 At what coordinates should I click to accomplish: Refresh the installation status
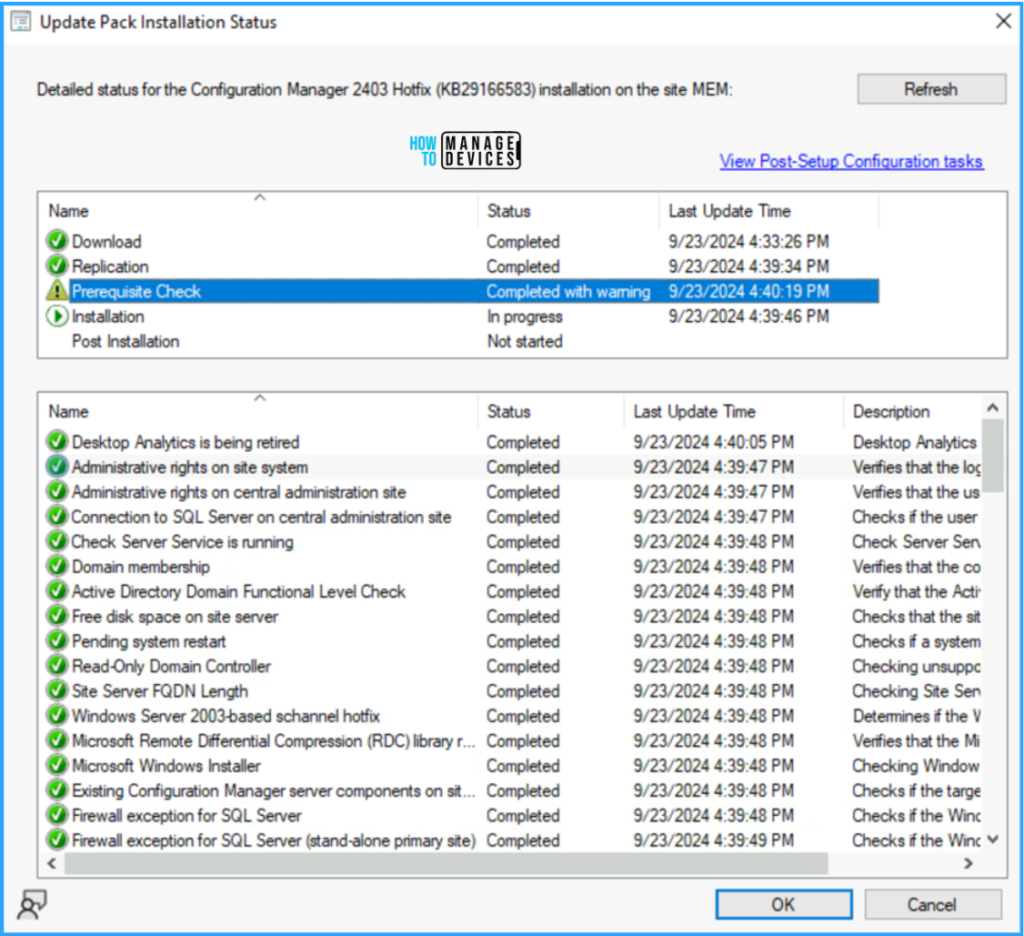[x=931, y=89]
